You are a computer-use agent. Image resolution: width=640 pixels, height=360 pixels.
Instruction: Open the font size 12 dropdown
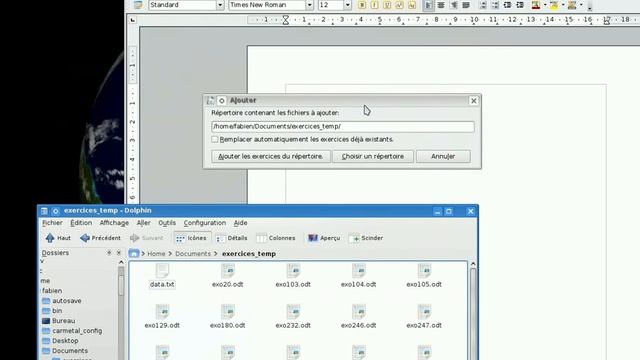coord(347,5)
